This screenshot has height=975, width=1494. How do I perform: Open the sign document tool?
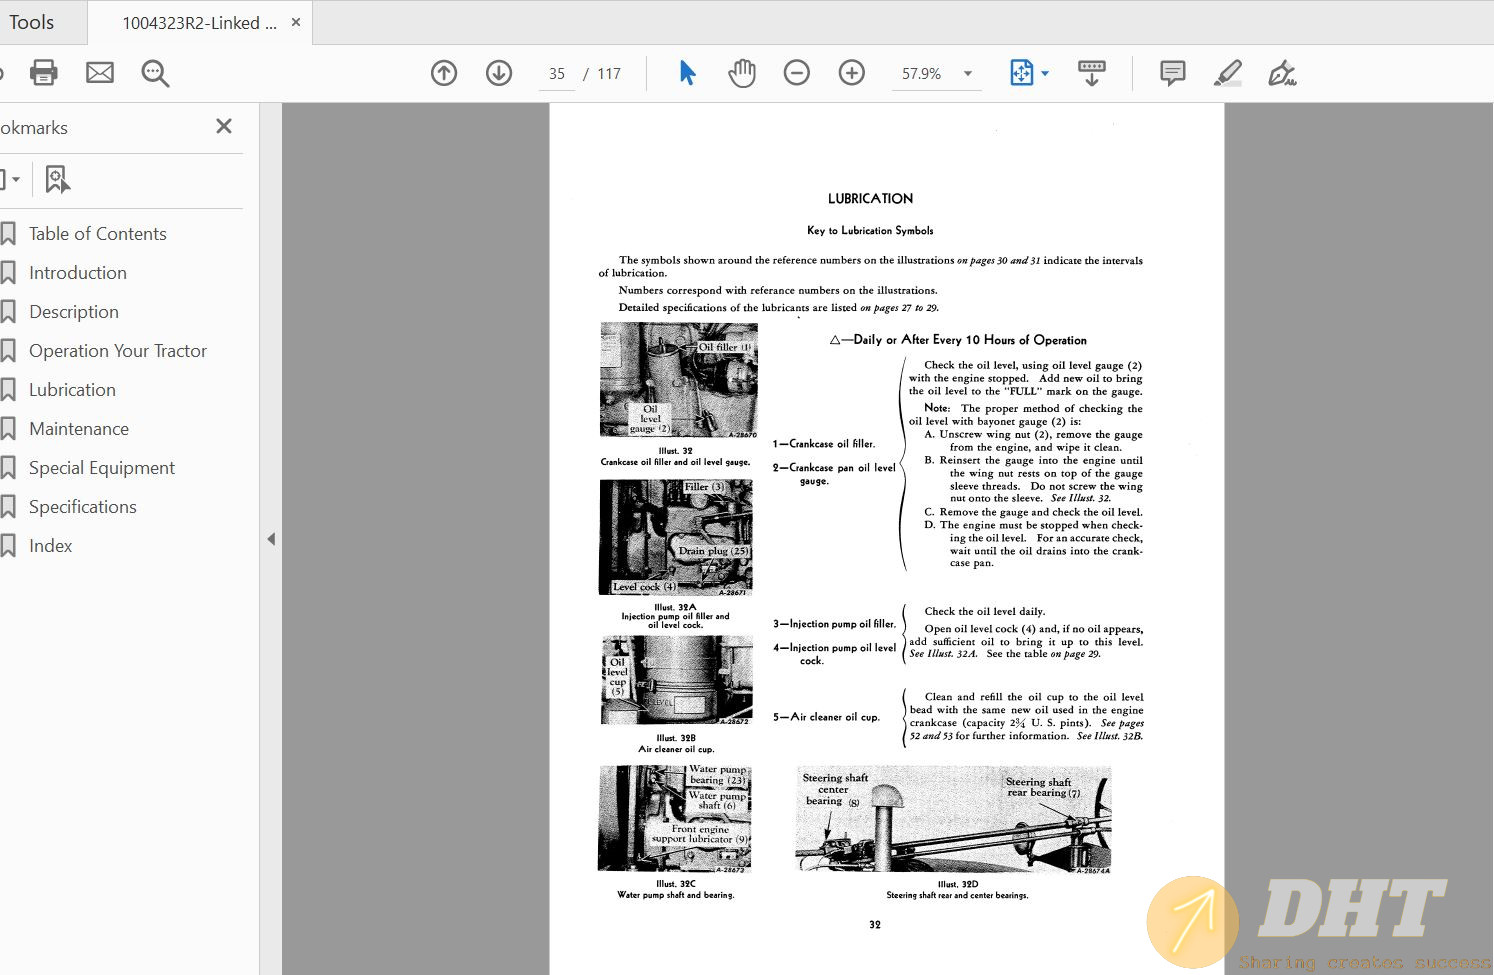(1282, 73)
